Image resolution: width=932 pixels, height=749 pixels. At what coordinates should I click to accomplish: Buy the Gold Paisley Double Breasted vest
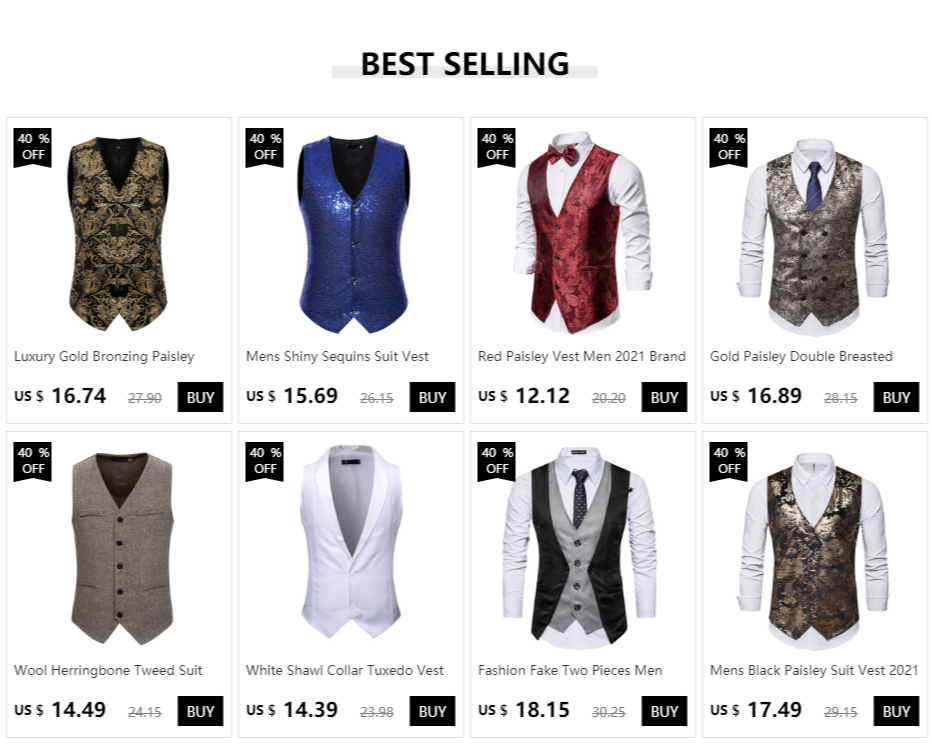[896, 397]
